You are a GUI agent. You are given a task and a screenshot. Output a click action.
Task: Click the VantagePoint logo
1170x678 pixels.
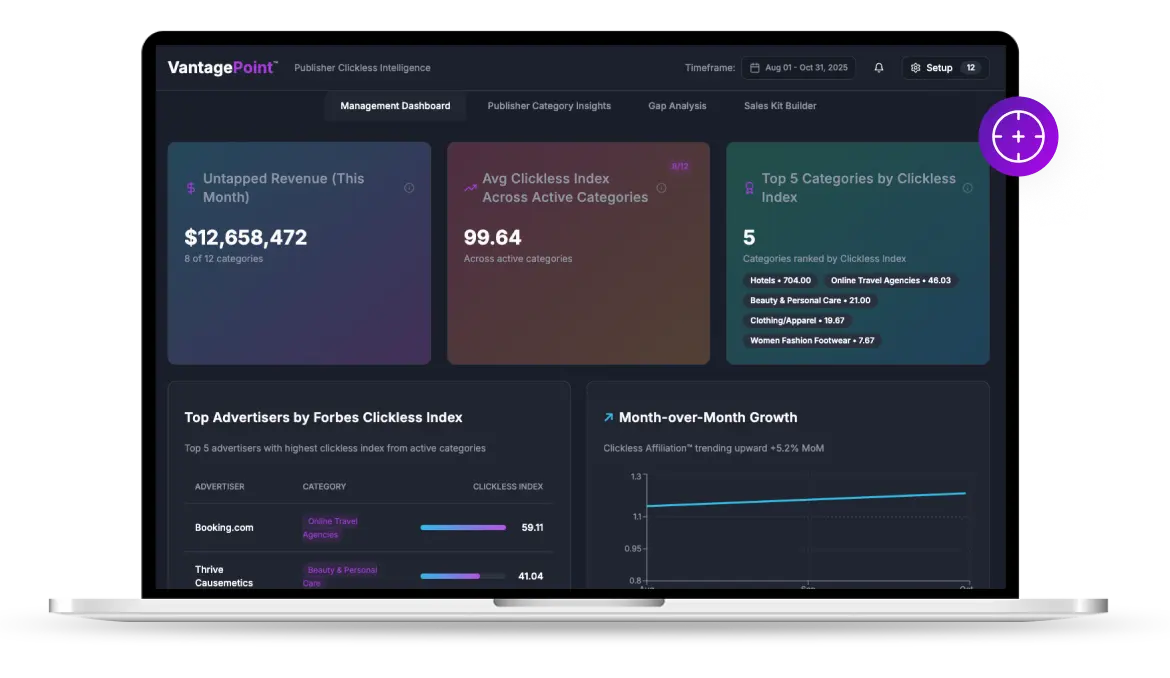pyautogui.click(x=222, y=68)
